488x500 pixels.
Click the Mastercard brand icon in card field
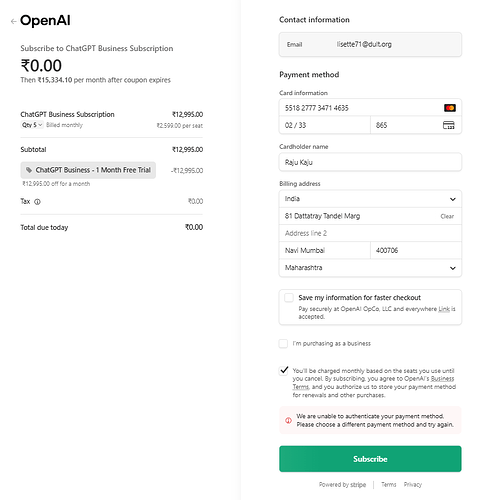(x=450, y=108)
